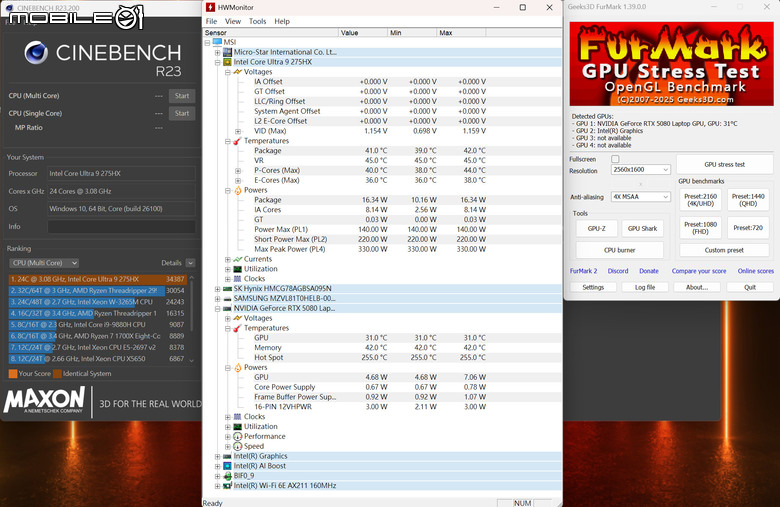Click the Cinebench Info input field
The width and height of the screenshot is (780, 507).
(121, 227)
